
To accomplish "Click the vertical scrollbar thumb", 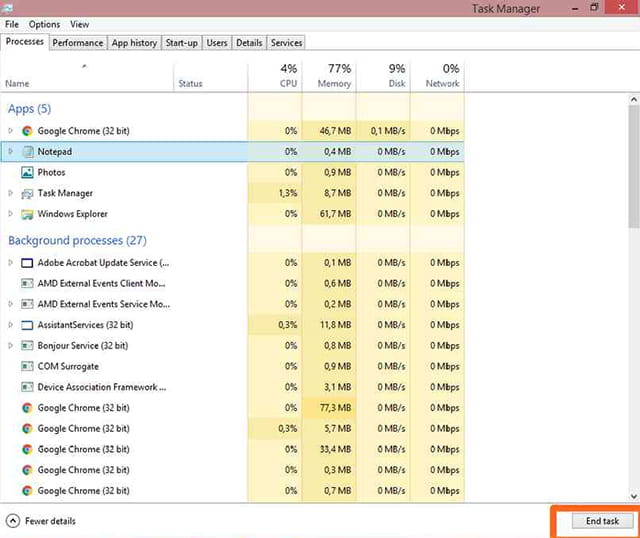I will tap(634, 166).
